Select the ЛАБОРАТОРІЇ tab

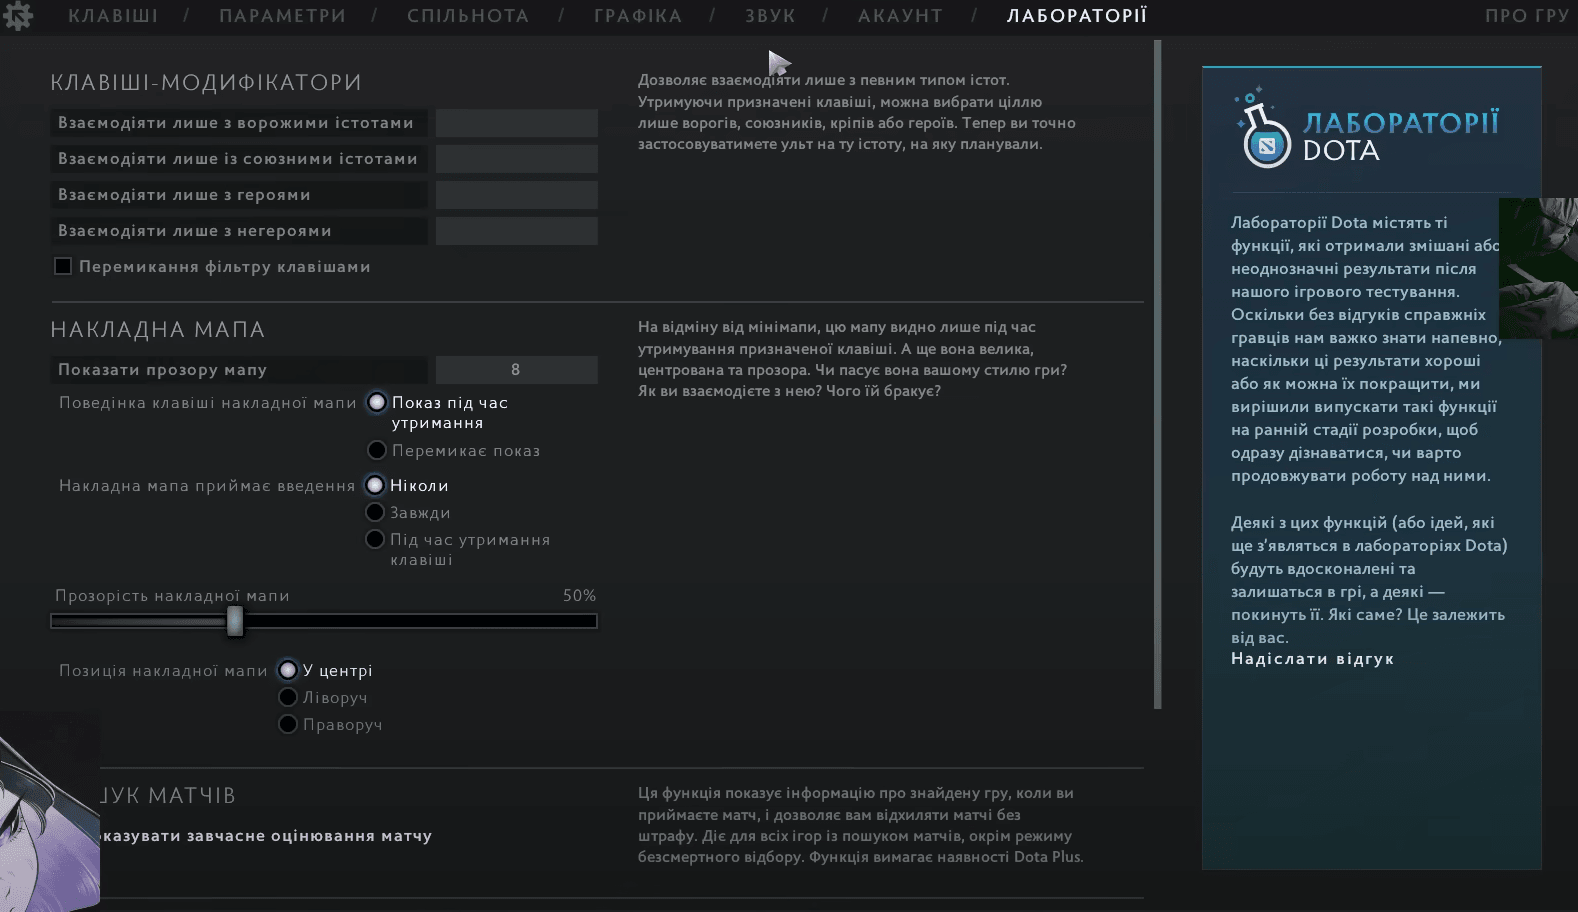1077,16
